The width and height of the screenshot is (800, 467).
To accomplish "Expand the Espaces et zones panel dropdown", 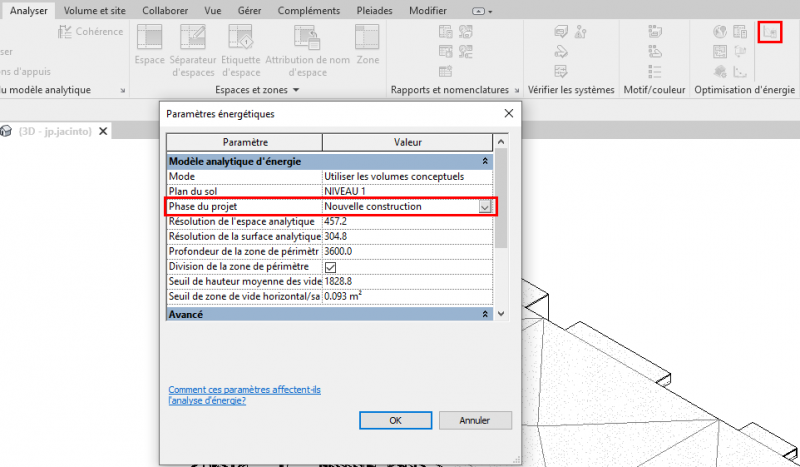I will 296,90.
